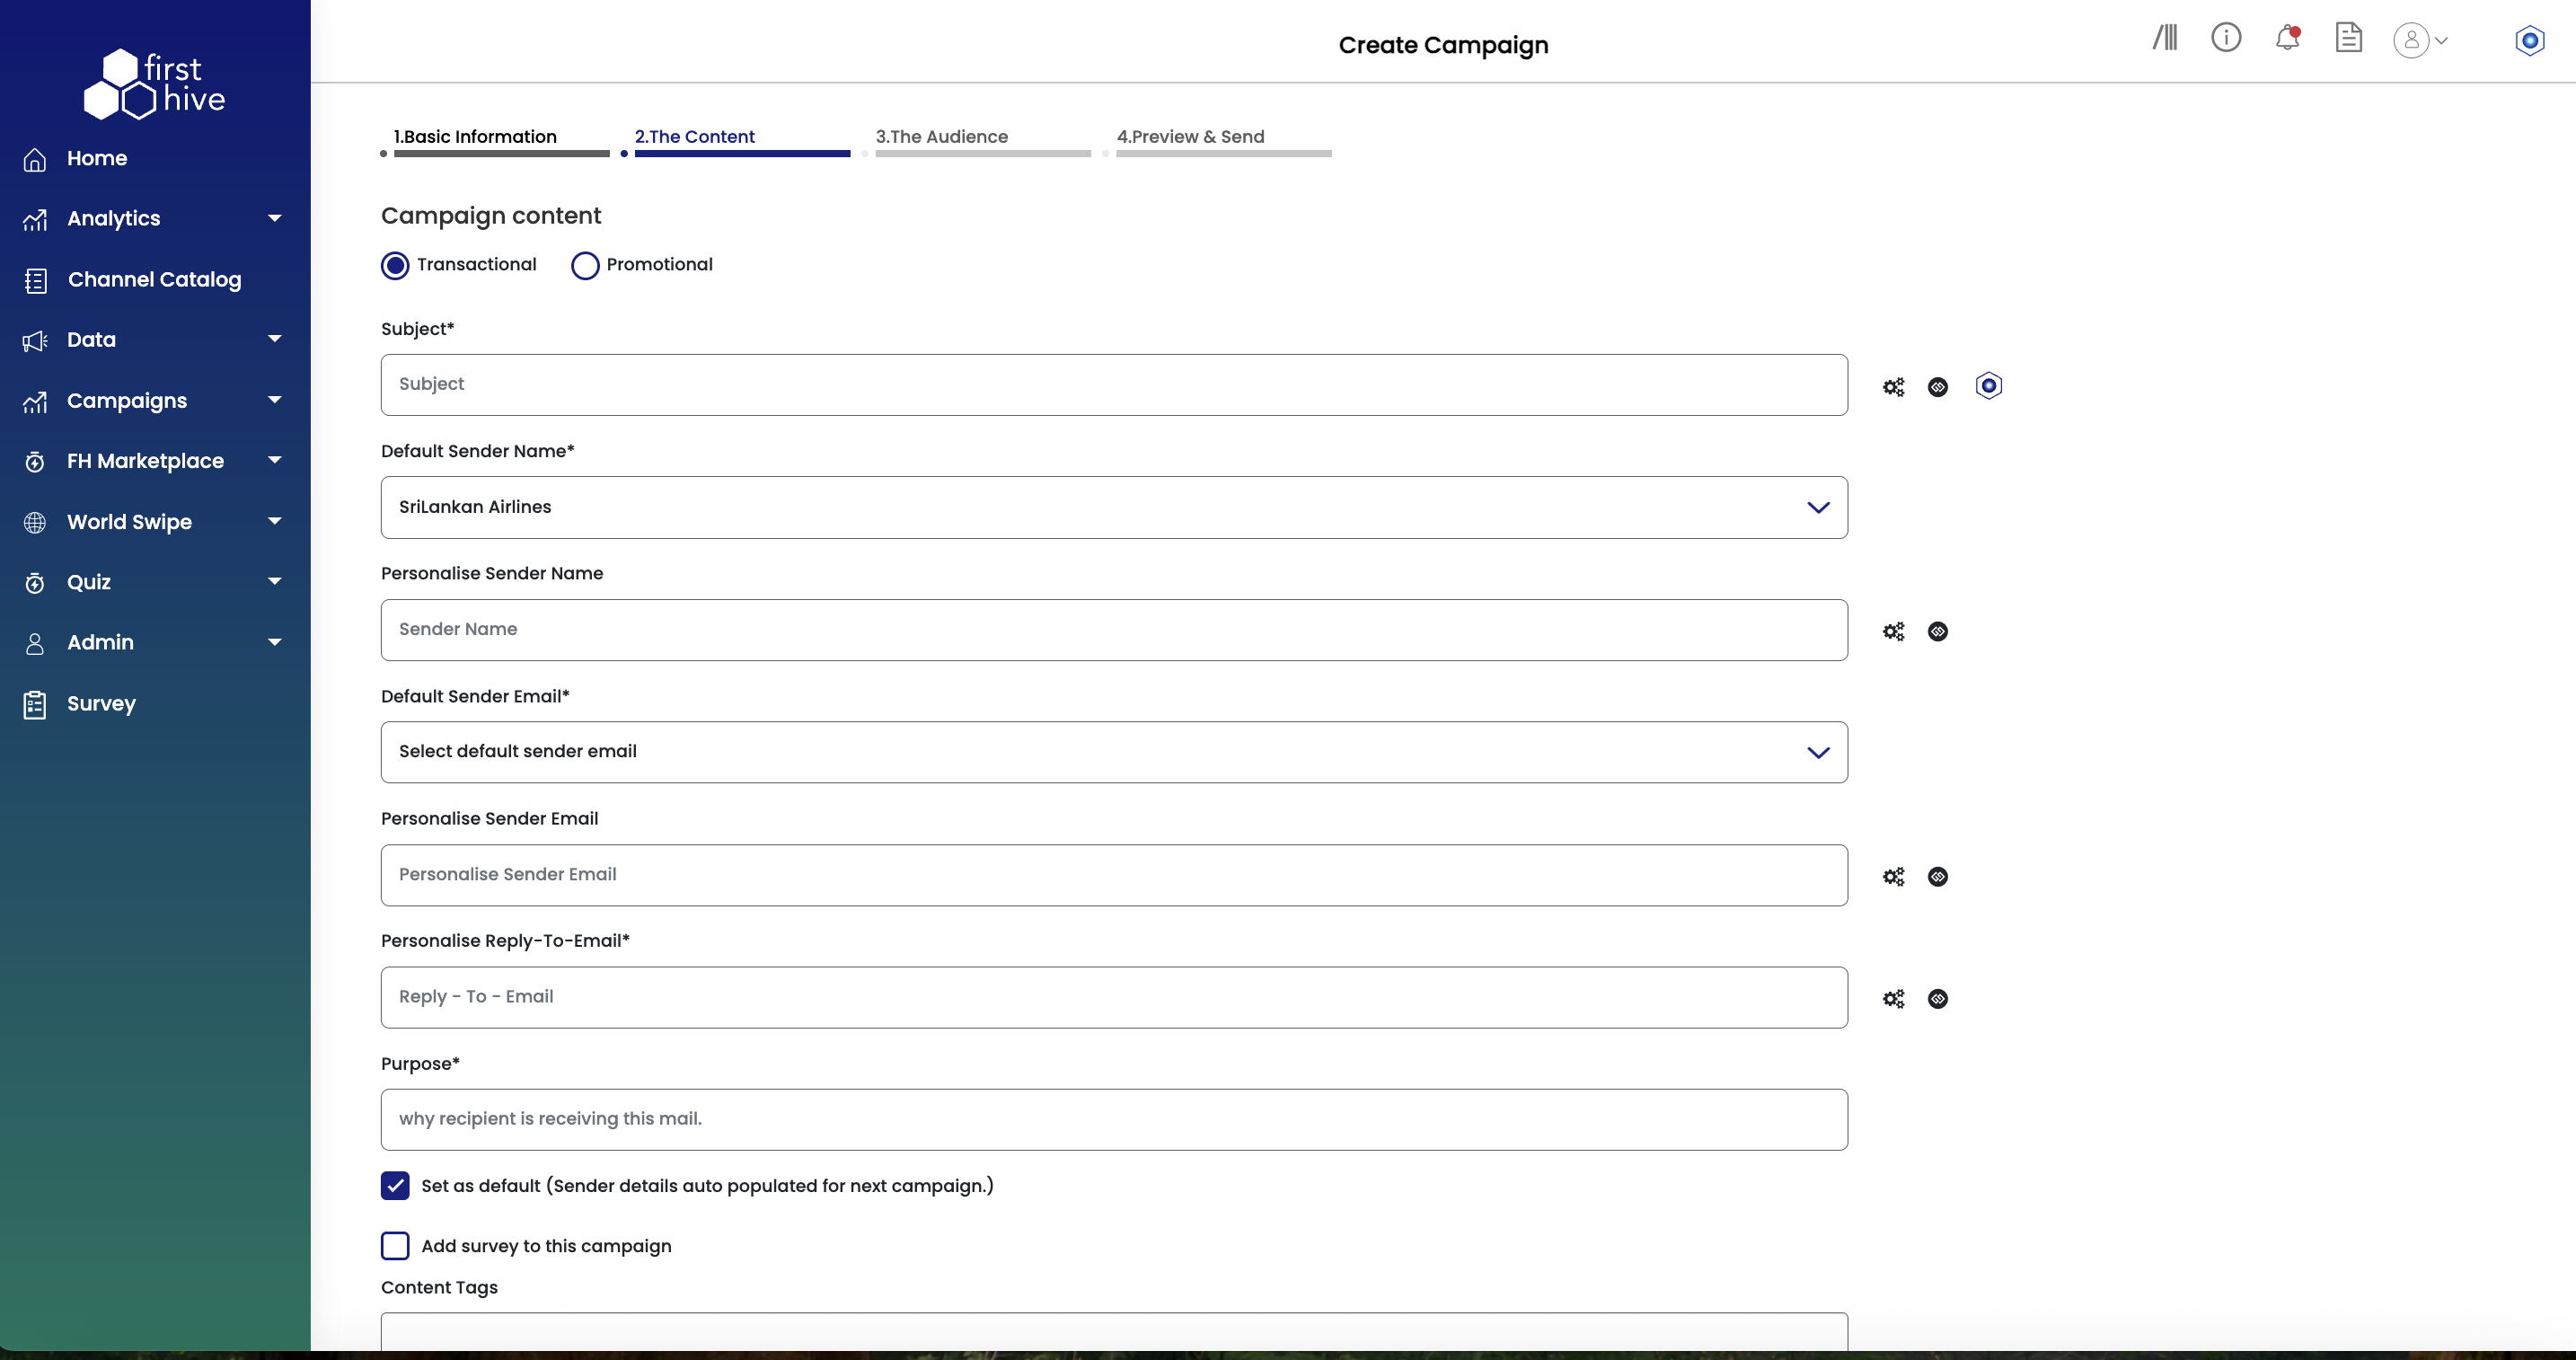
Task: Uncheck the Set as default checkbox
Action: tap(395, 1185)
